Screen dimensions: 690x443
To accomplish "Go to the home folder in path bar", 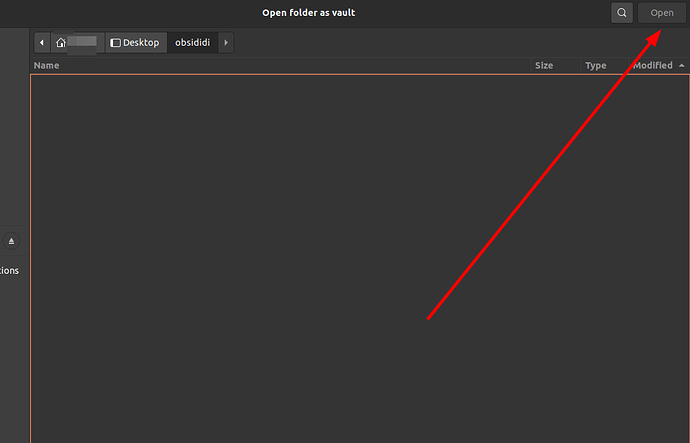I will pos(78,43).
